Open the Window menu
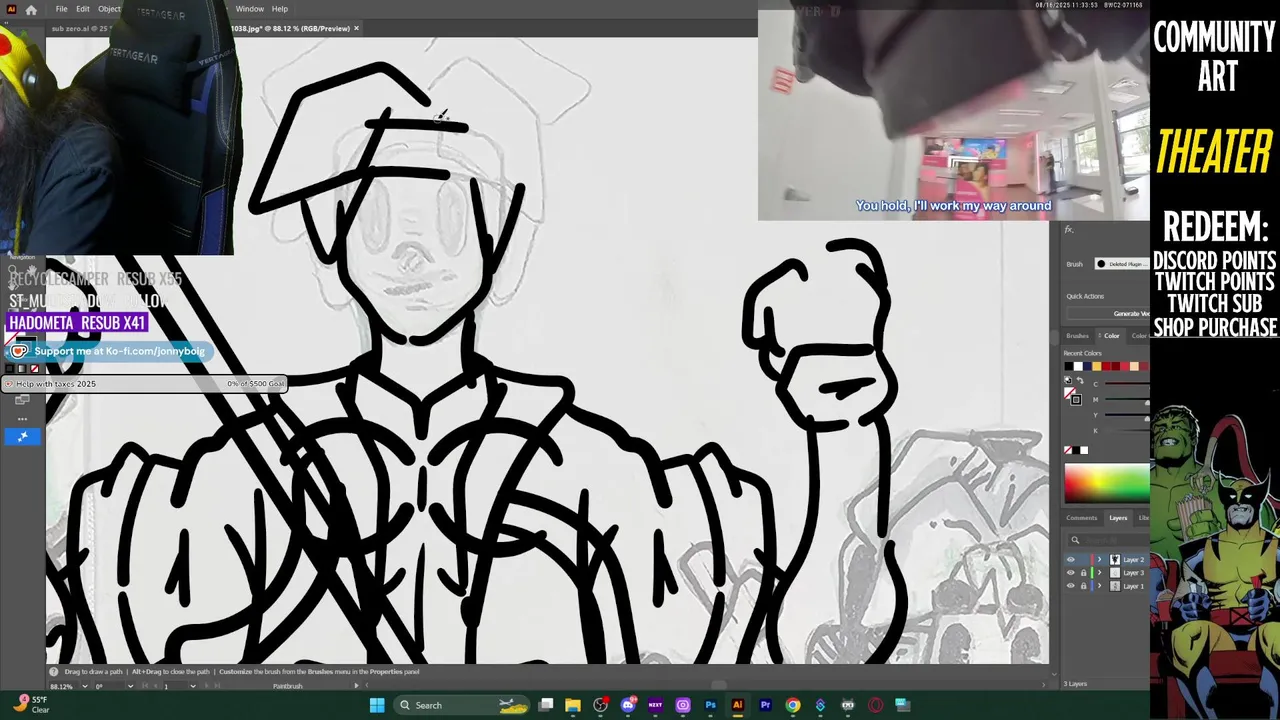This screenshot has height=720, width=1280. pyautogui.click(x=250, y=9)
